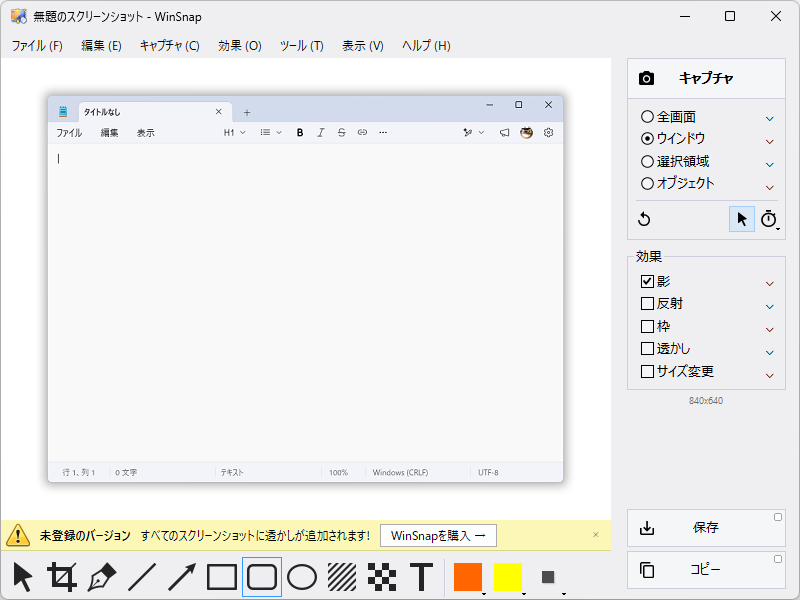Open the ヘルプ (H) menu
The width and height of the screenshot is (800, 600).
[426, 46]
